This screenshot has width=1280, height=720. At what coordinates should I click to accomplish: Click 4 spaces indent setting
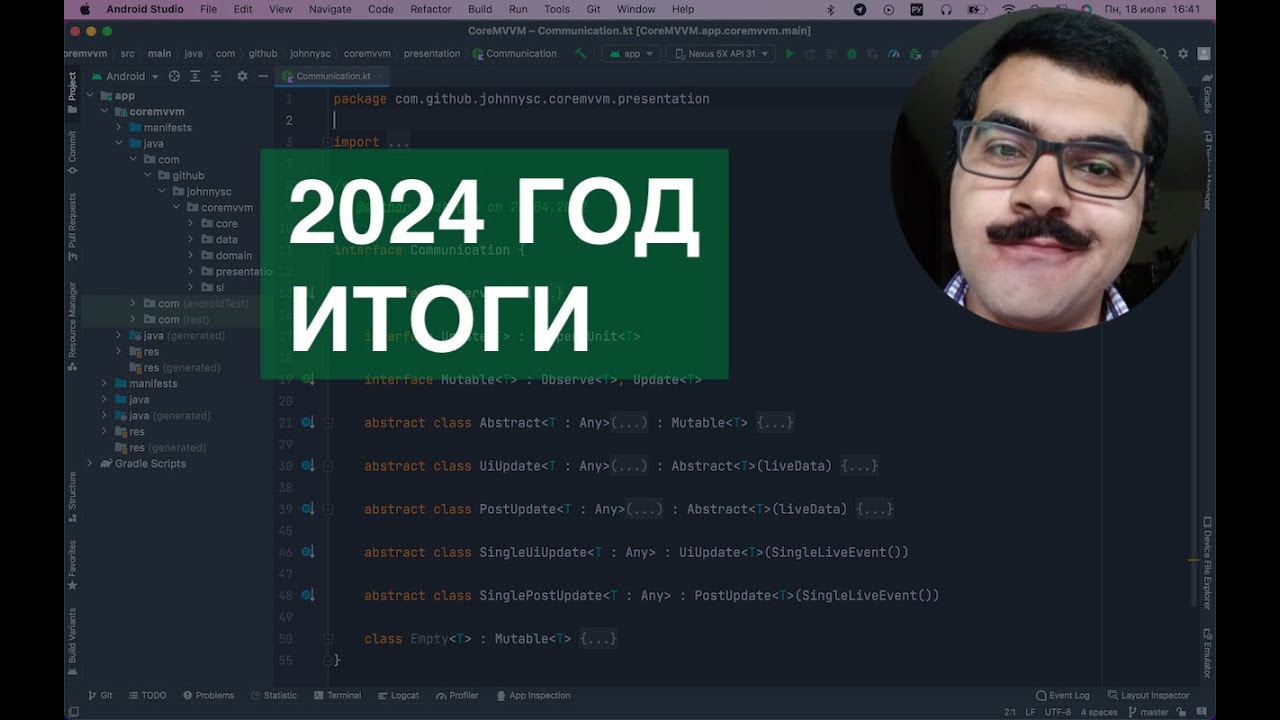tap(1101, 712)
